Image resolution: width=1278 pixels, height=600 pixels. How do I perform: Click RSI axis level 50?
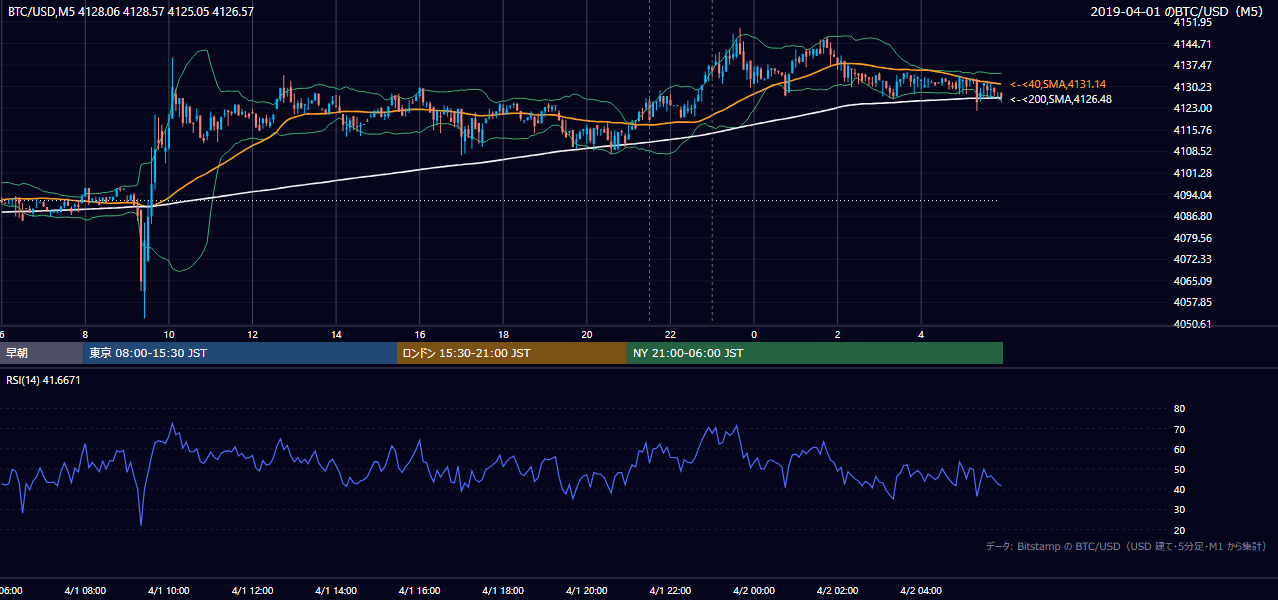[1179, 469]
